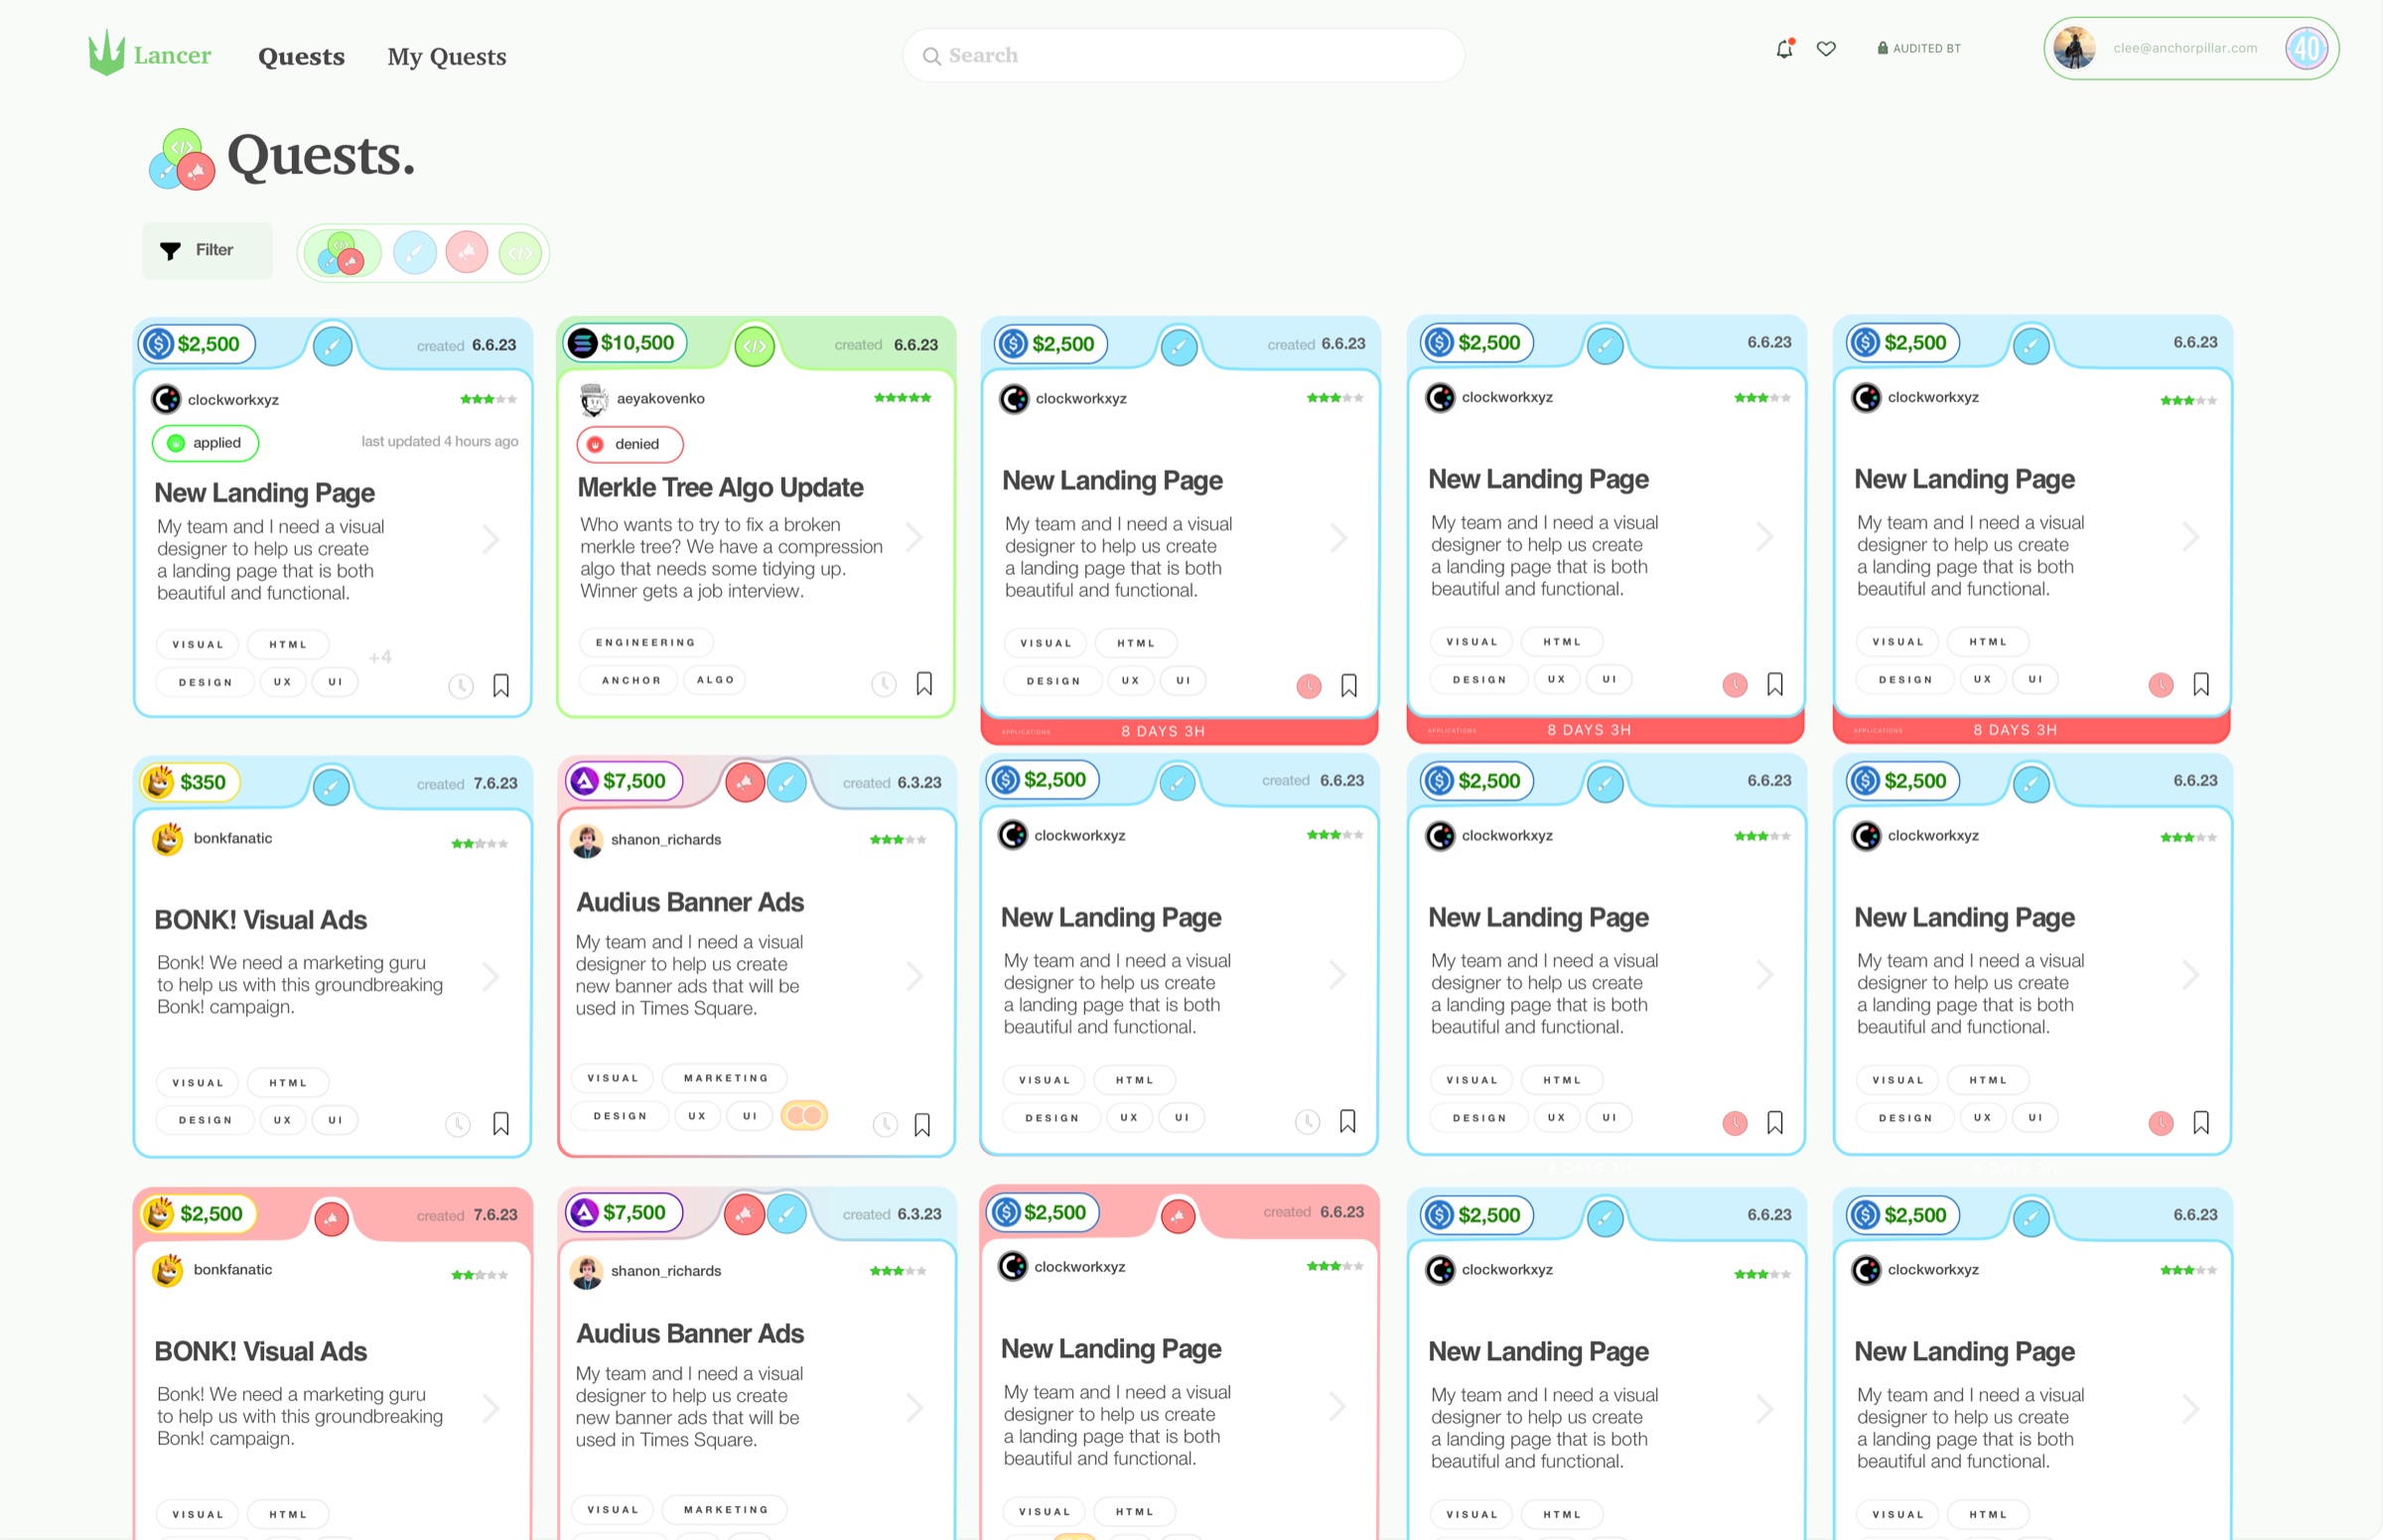
Task: Expand the Merkle Tree Algo Update chevron
Action: tap(914, 538)
